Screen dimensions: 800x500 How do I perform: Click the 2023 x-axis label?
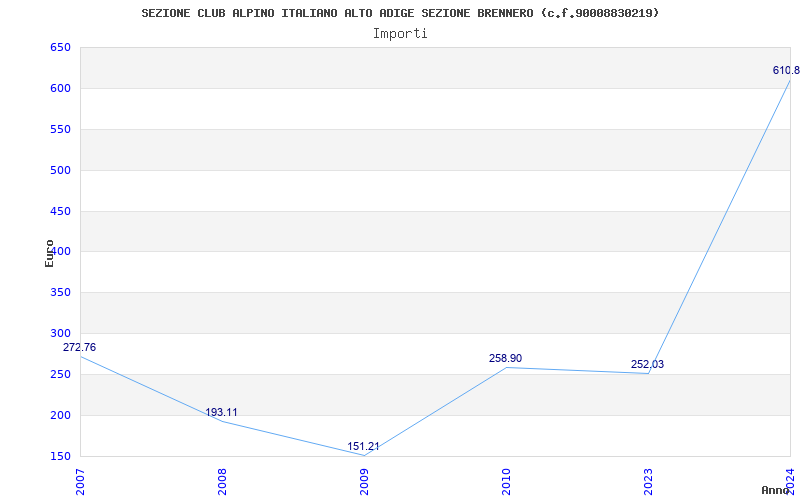[x=647, y=482]
